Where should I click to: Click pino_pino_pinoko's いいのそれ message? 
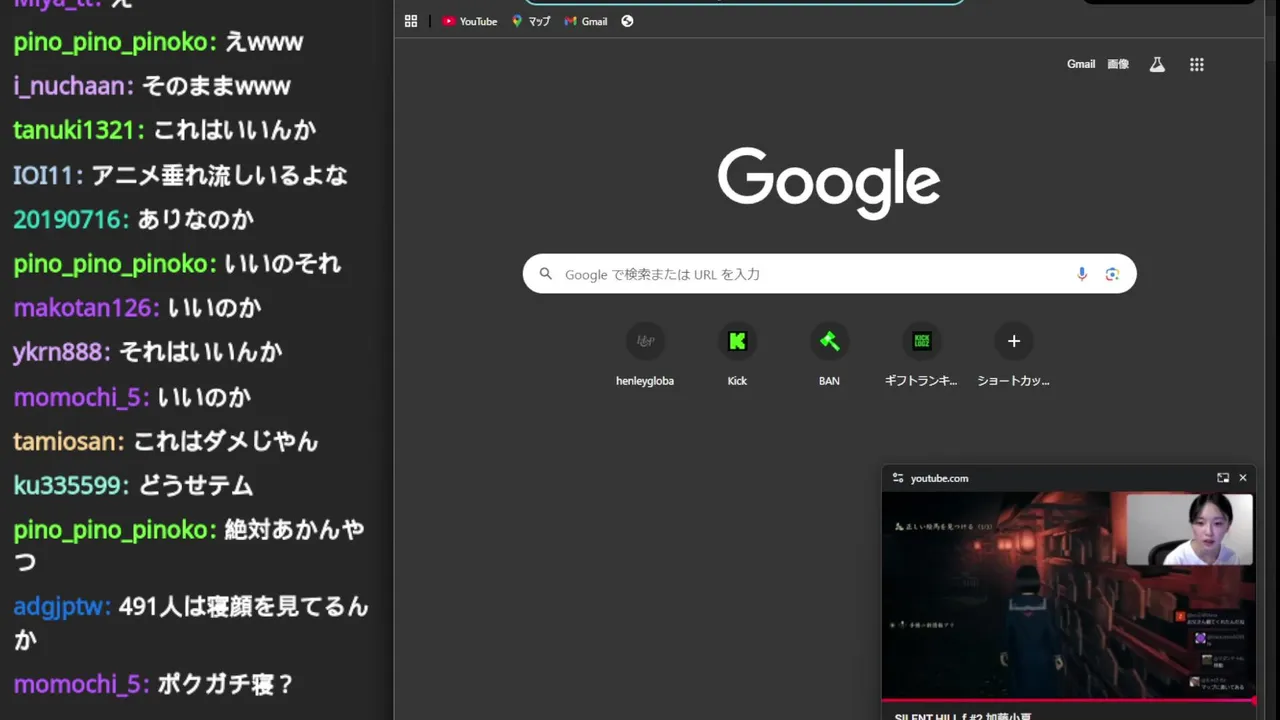(x=283, y=264)
